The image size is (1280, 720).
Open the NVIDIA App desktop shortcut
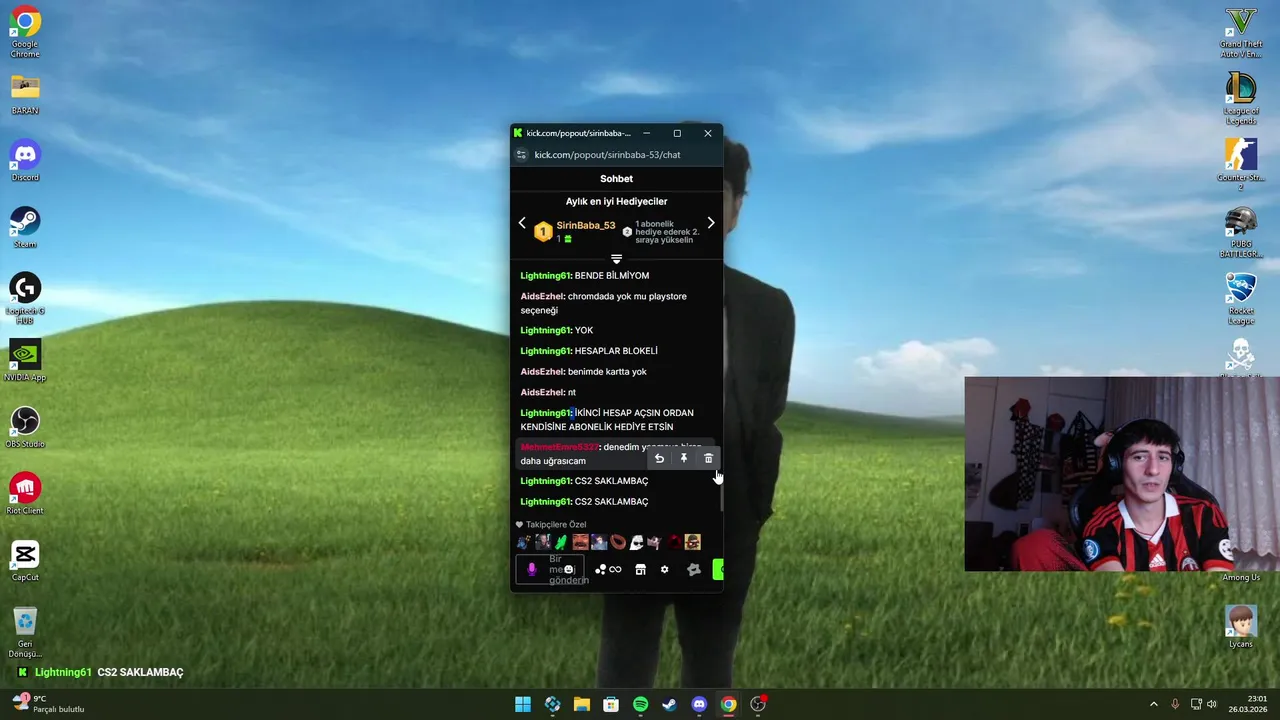[25, 360]
